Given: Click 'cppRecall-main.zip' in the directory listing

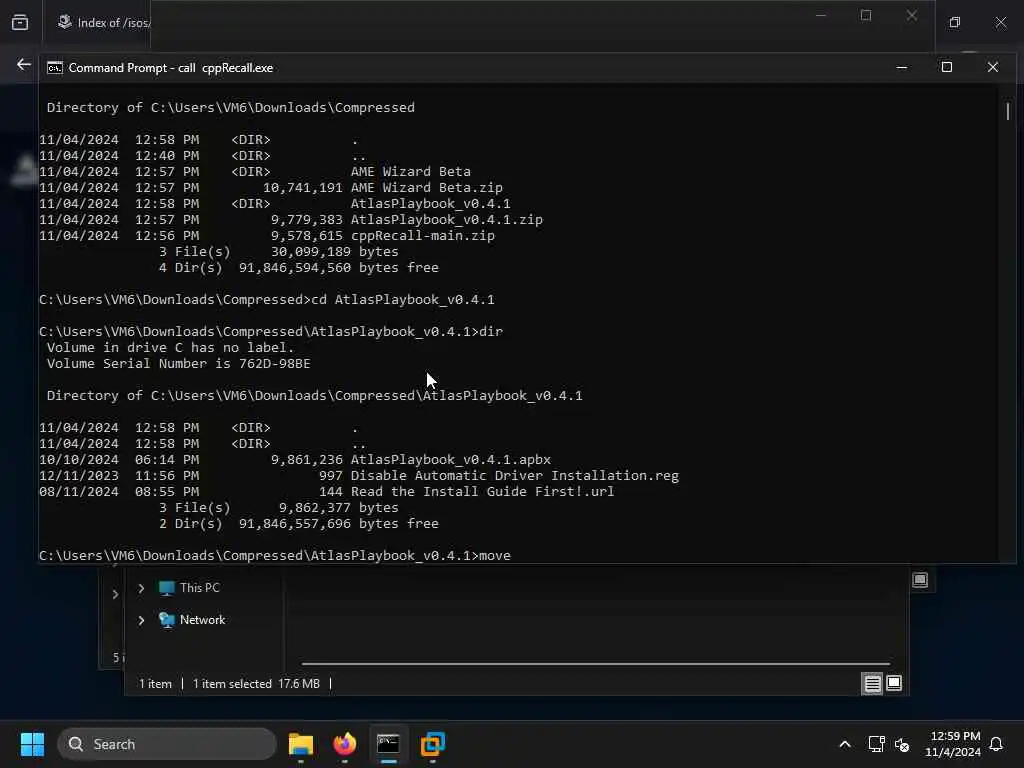Looking at the screenshot, I should (423, 236).
